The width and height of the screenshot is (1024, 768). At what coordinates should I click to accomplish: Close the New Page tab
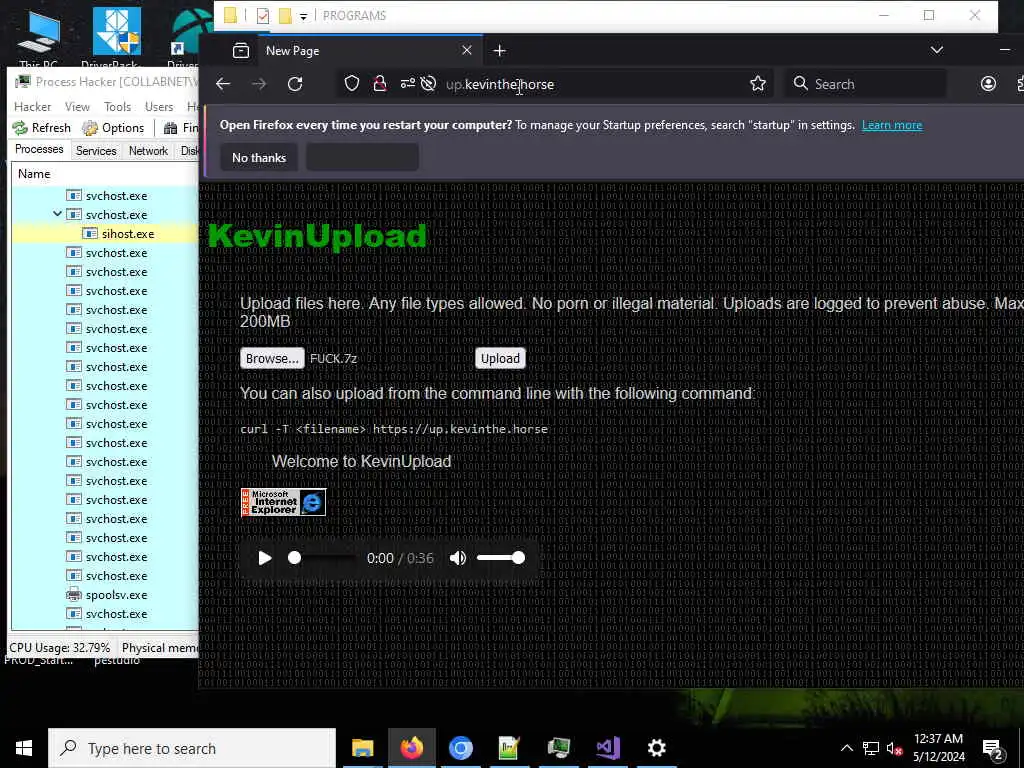(466, 50)
